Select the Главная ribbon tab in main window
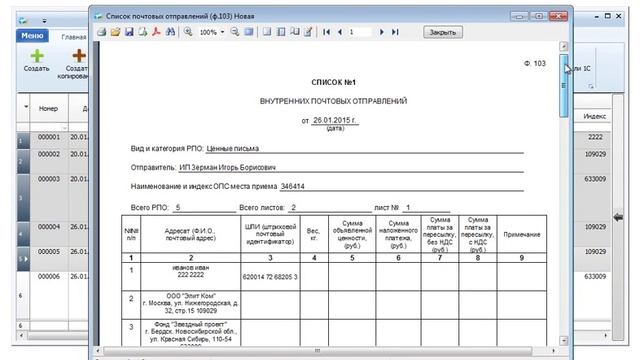 74,37
